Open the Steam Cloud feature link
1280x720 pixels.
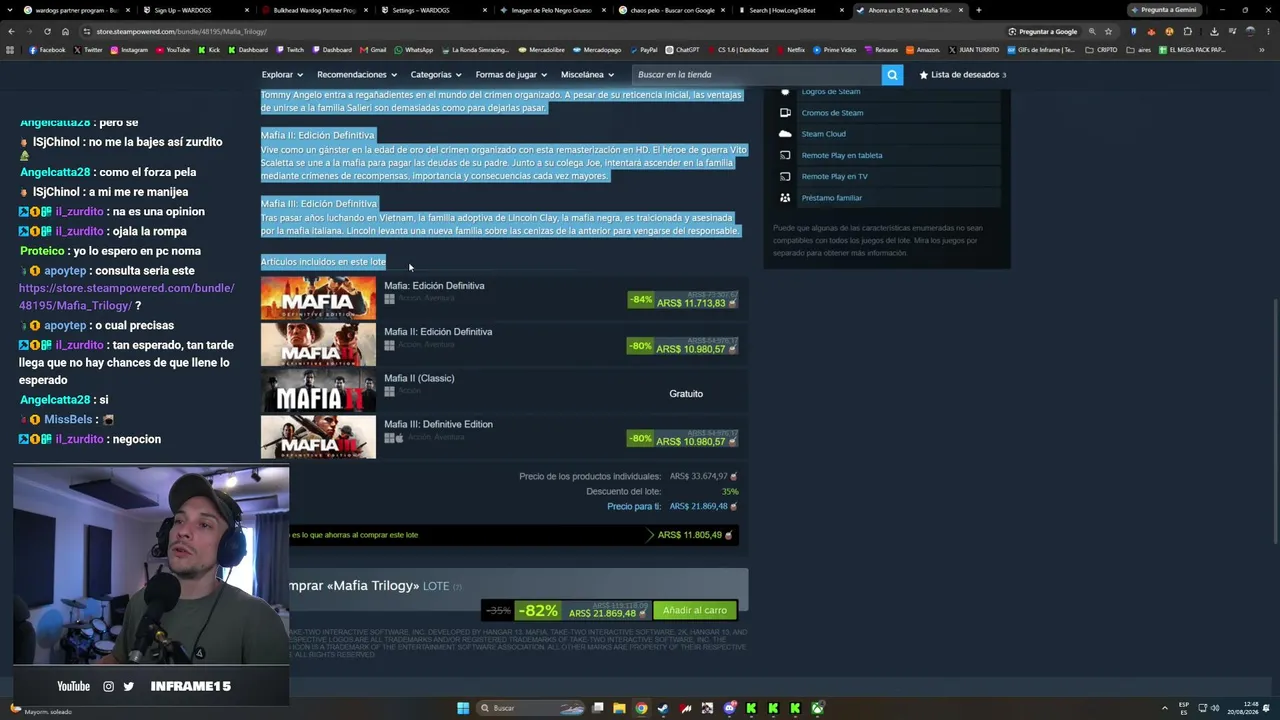(823, 134)
